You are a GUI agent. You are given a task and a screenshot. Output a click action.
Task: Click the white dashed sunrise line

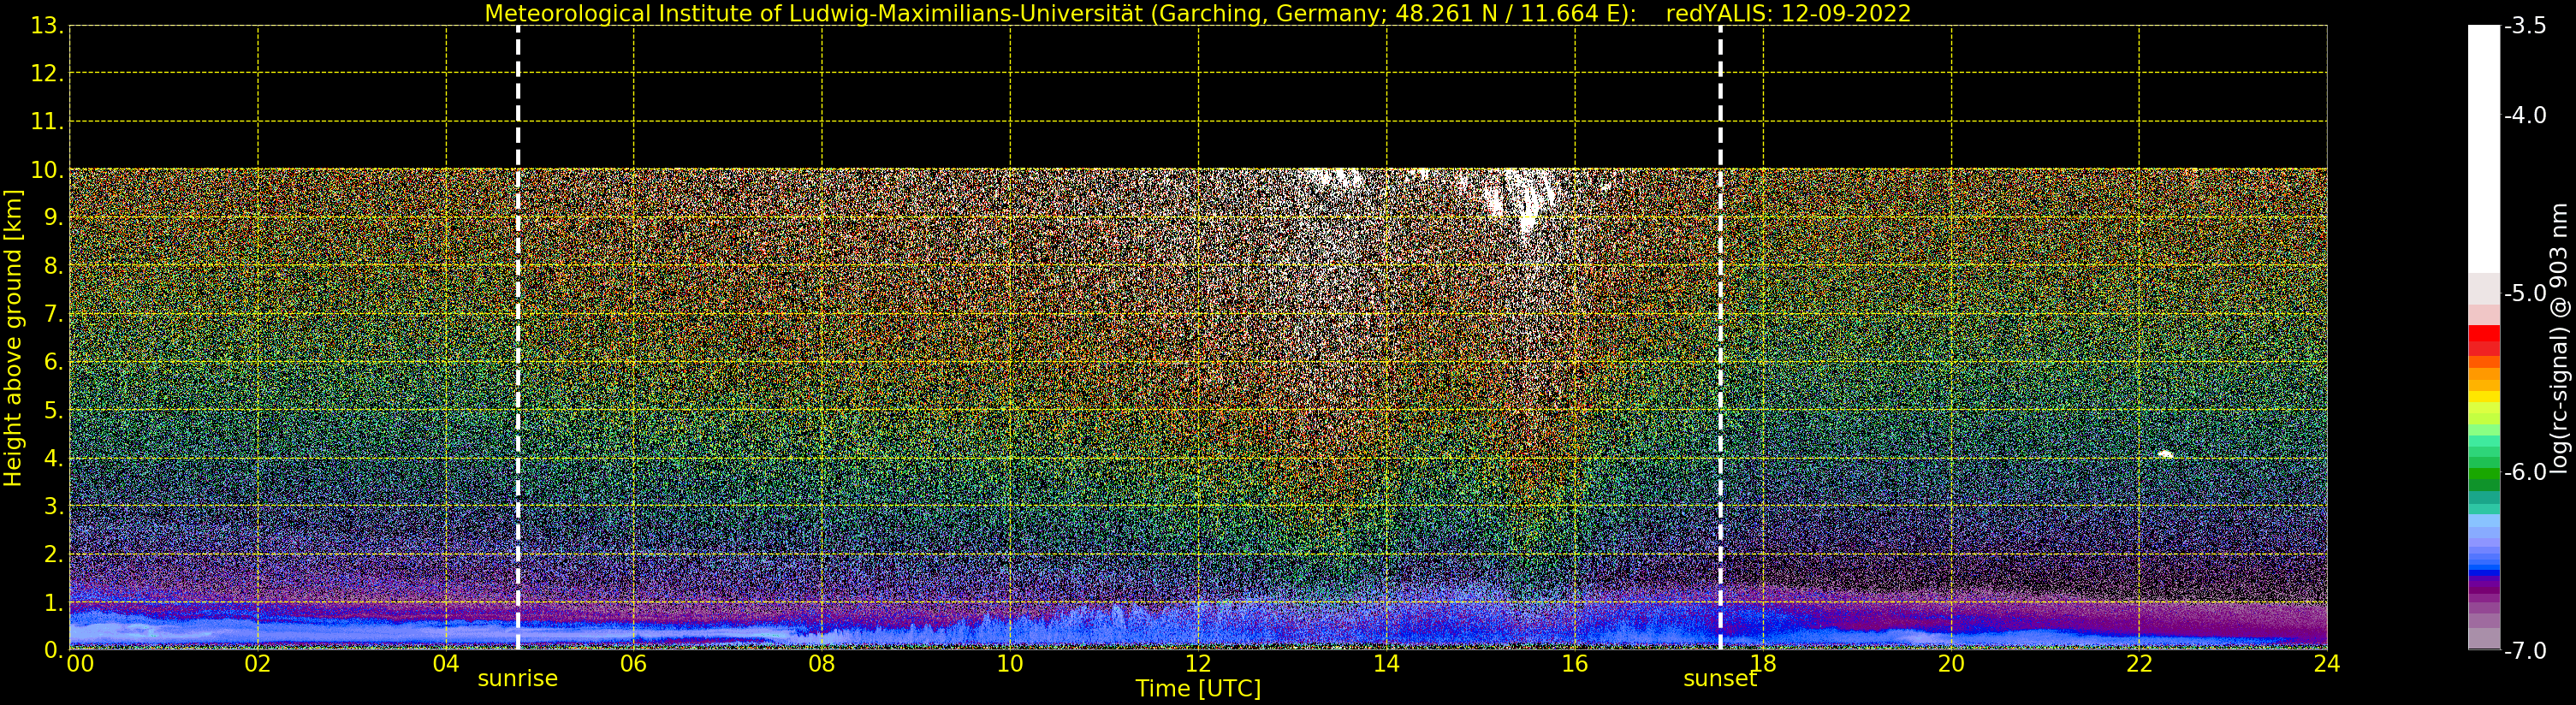click(517, 338)
